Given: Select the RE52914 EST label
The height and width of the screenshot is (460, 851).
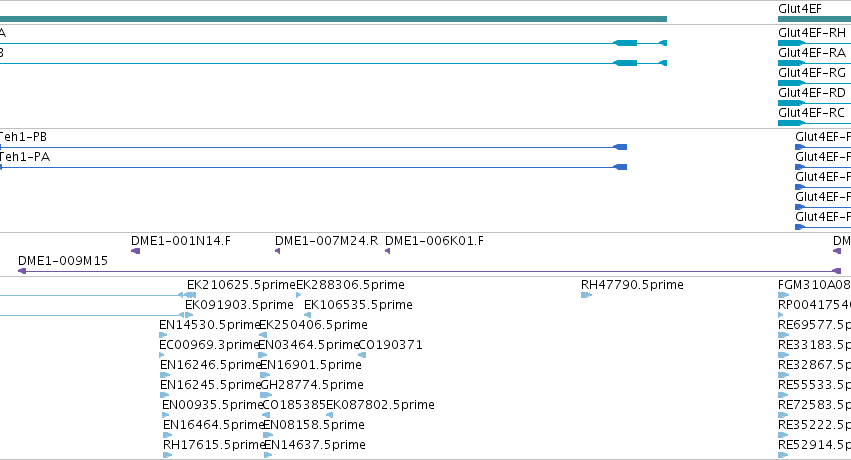Looking at the screenshot, I should tap(814, 445).
